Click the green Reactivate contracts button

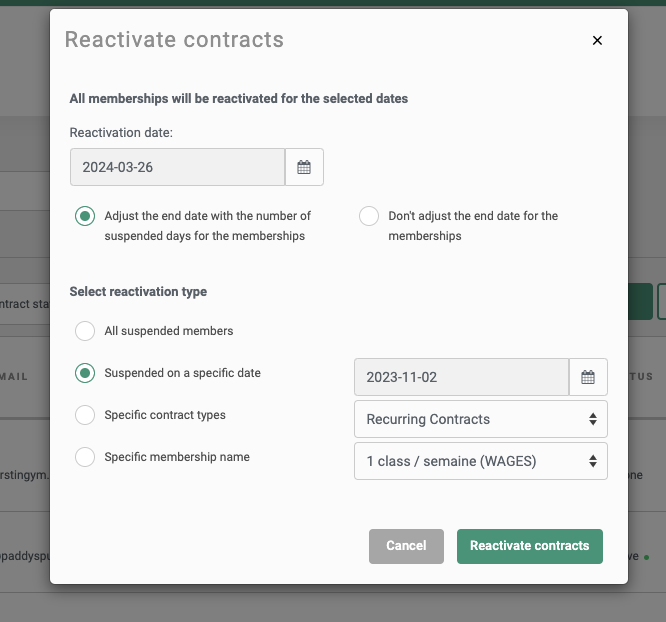(530, 546)
